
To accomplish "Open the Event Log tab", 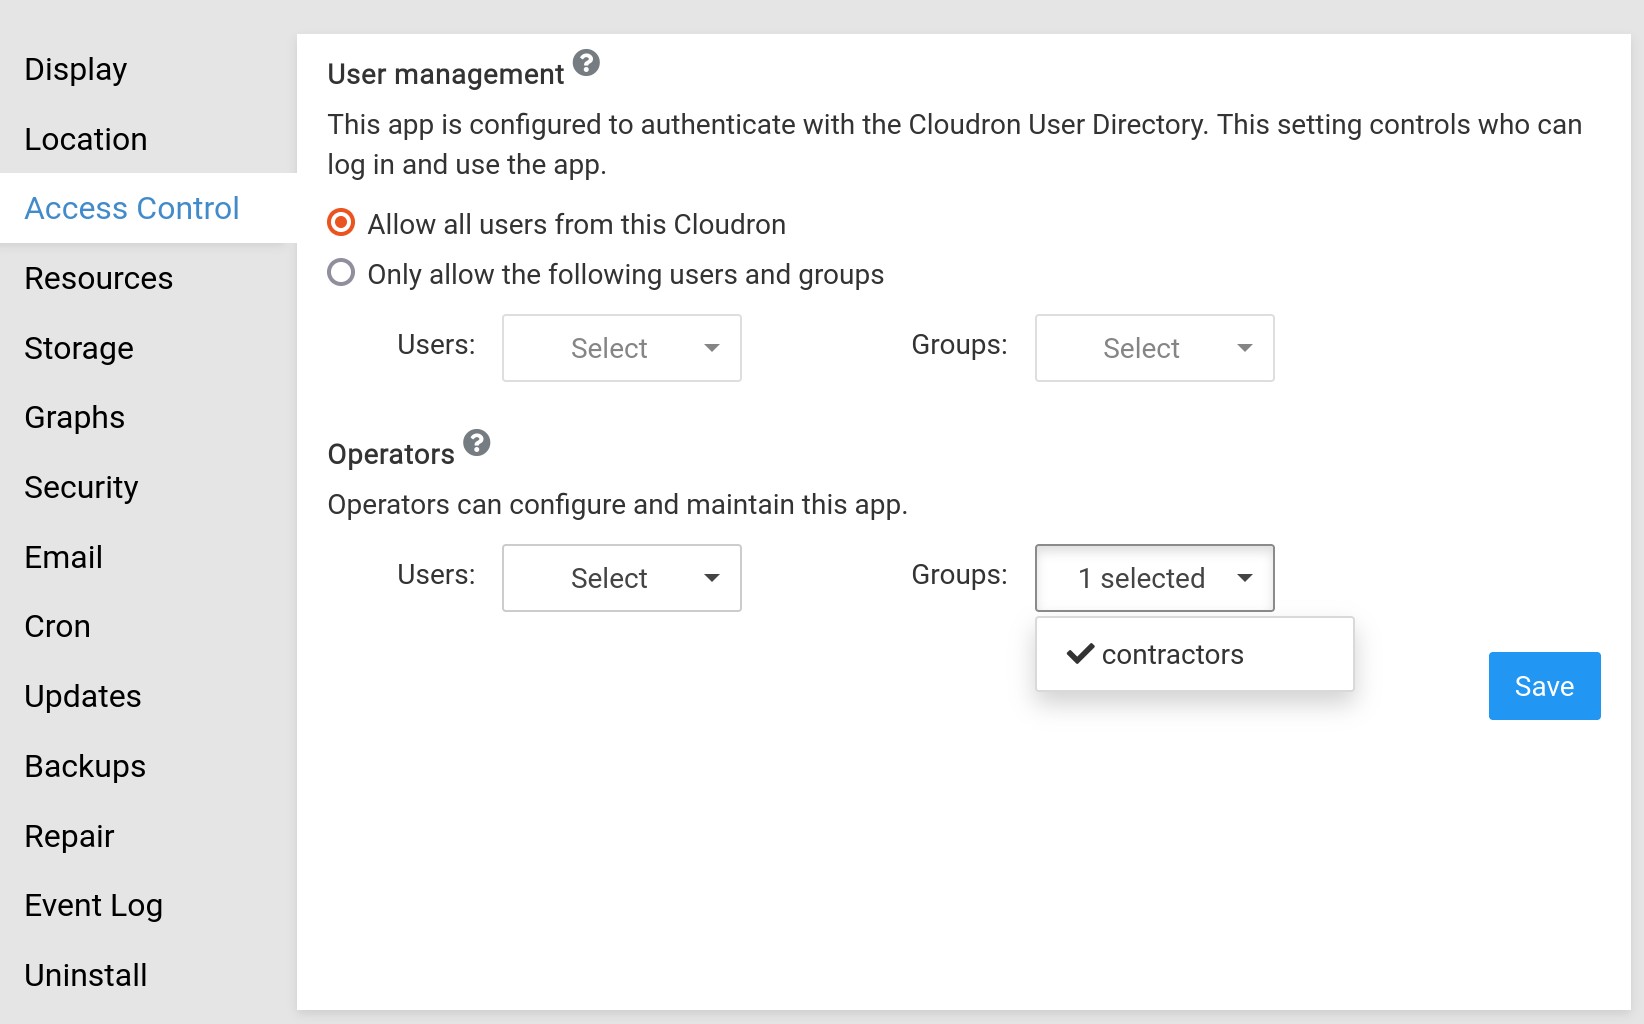I will click(x=94, y=905).
